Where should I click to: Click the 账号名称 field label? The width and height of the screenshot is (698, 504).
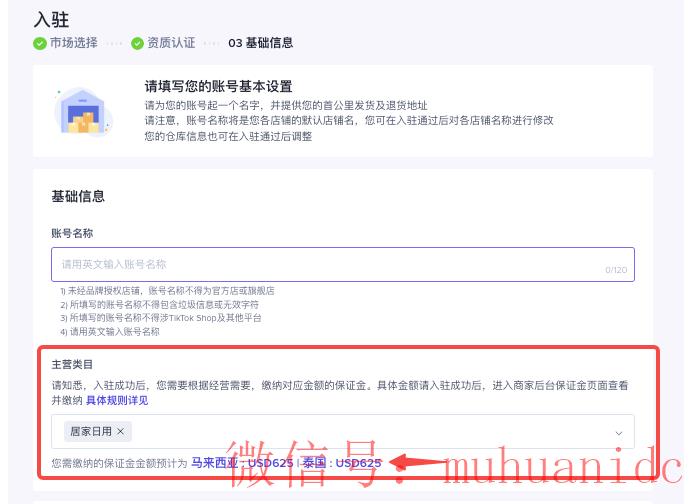coord(72,233)
